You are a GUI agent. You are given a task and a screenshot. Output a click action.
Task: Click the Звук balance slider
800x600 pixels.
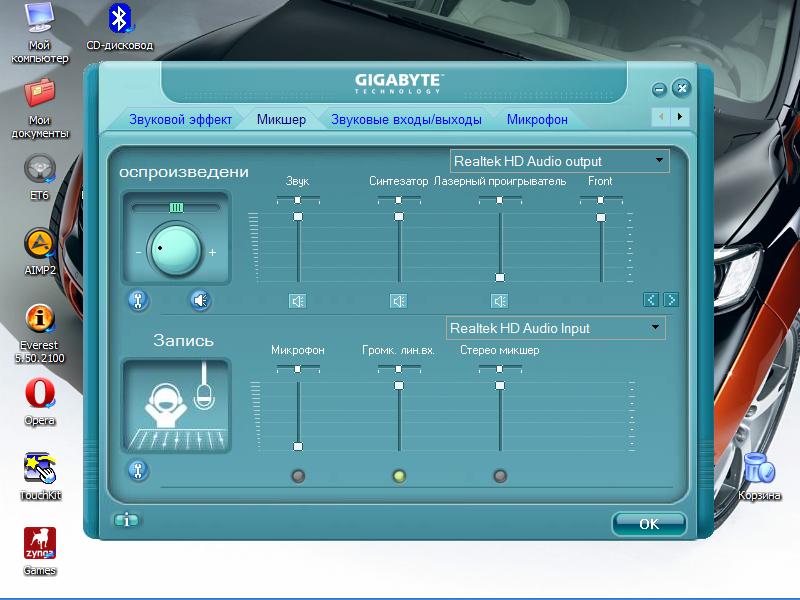[x=298, y=200]
